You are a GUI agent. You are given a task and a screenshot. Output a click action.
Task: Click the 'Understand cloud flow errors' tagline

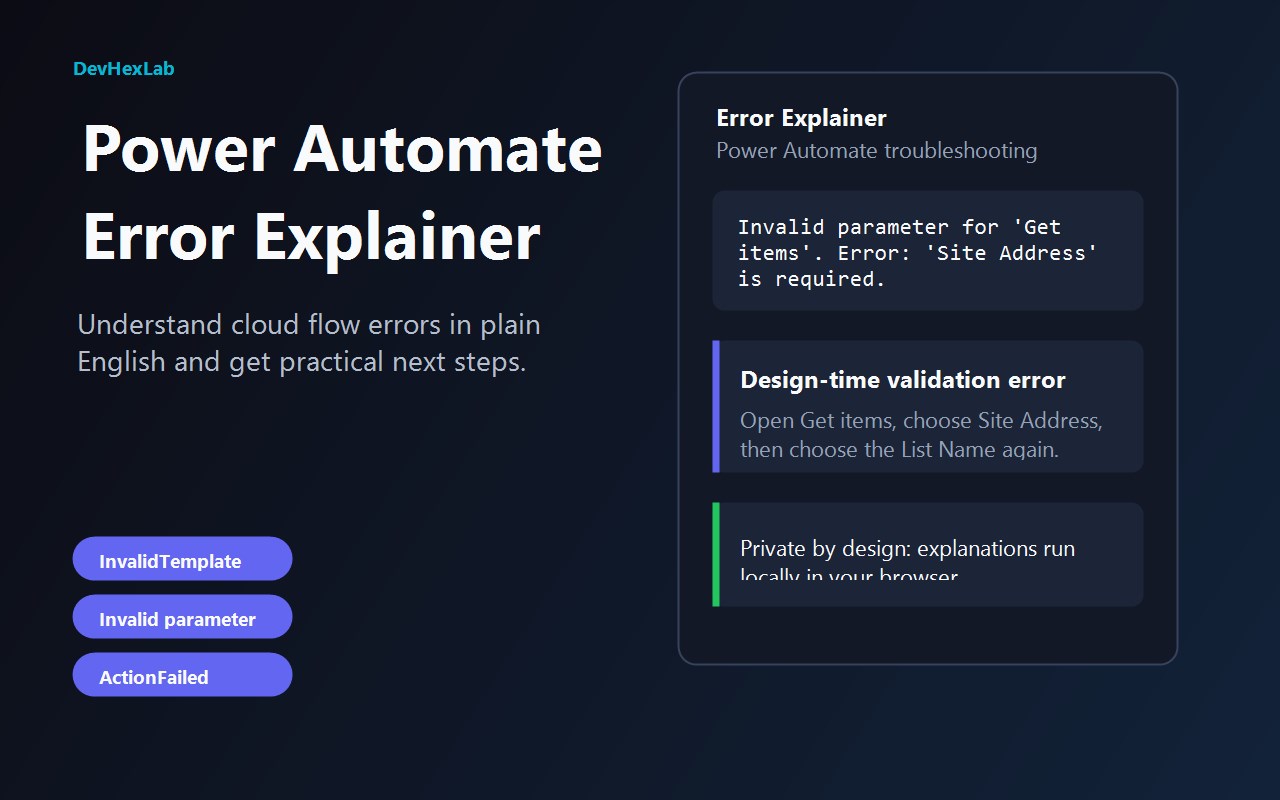pyautogui.click(x=309, y=343)
